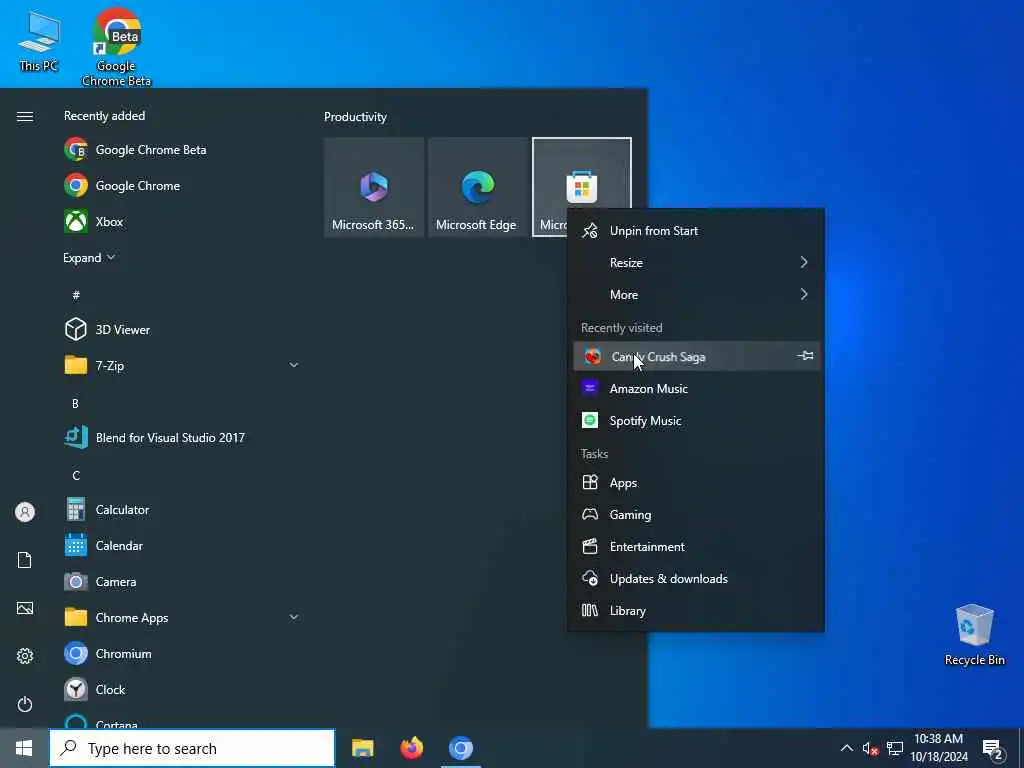Screen dimensions: 1024x768
Task: Open the Recycle Bin desktop icon
Action: click(974, 635)
